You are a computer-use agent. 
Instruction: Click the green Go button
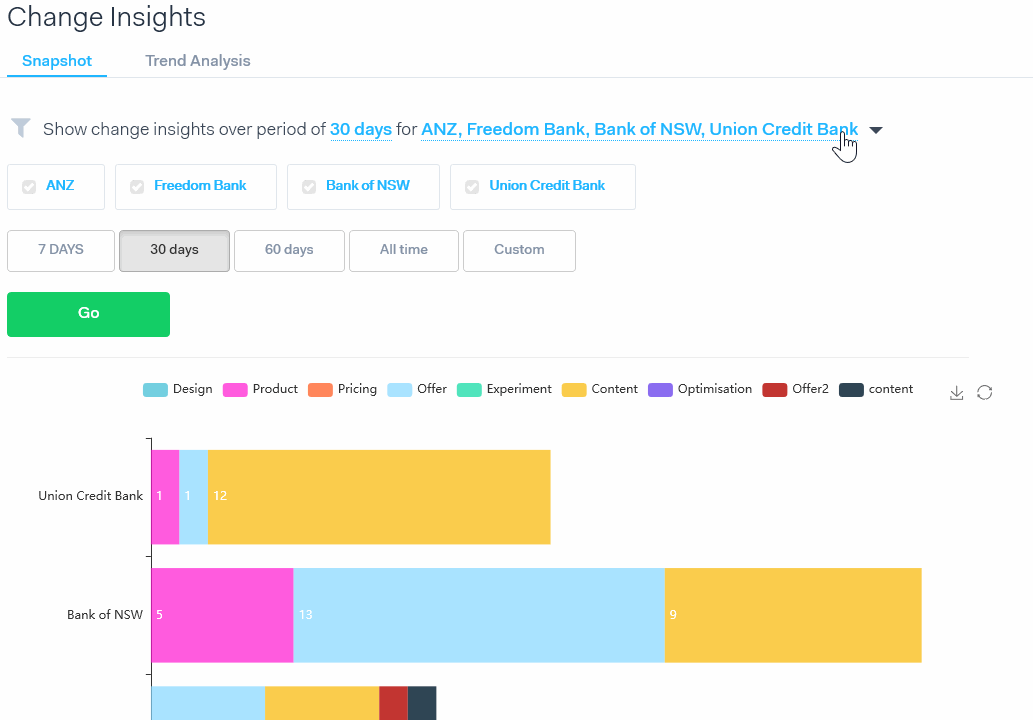[88, 314]
